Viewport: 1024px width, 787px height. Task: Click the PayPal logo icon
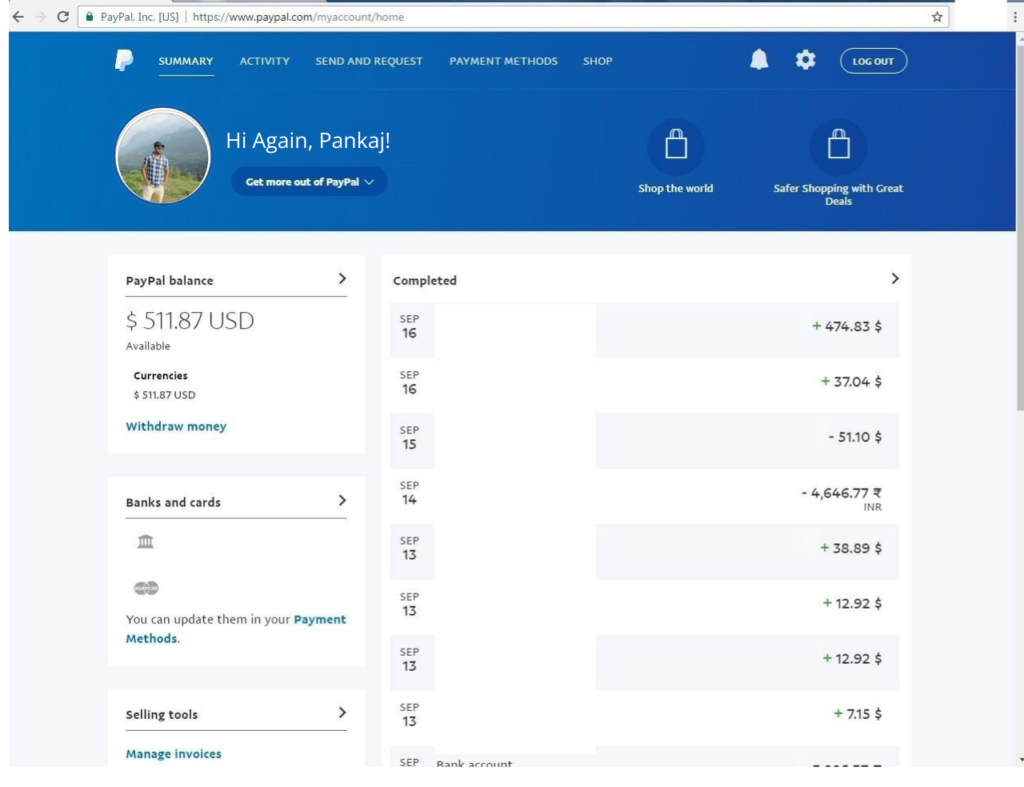pos(124,60)
